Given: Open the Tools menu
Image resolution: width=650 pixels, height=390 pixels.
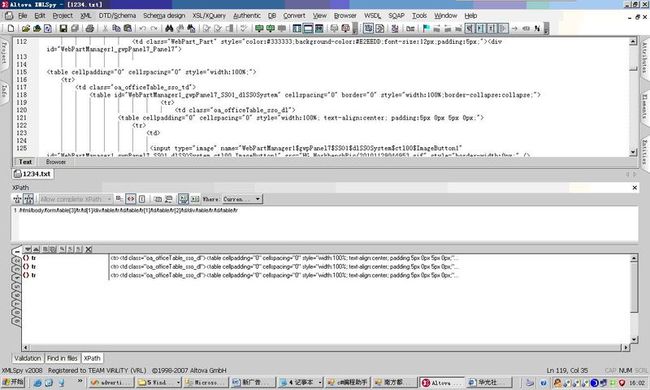Looking at the screenshot, I should tap(419, 16).
